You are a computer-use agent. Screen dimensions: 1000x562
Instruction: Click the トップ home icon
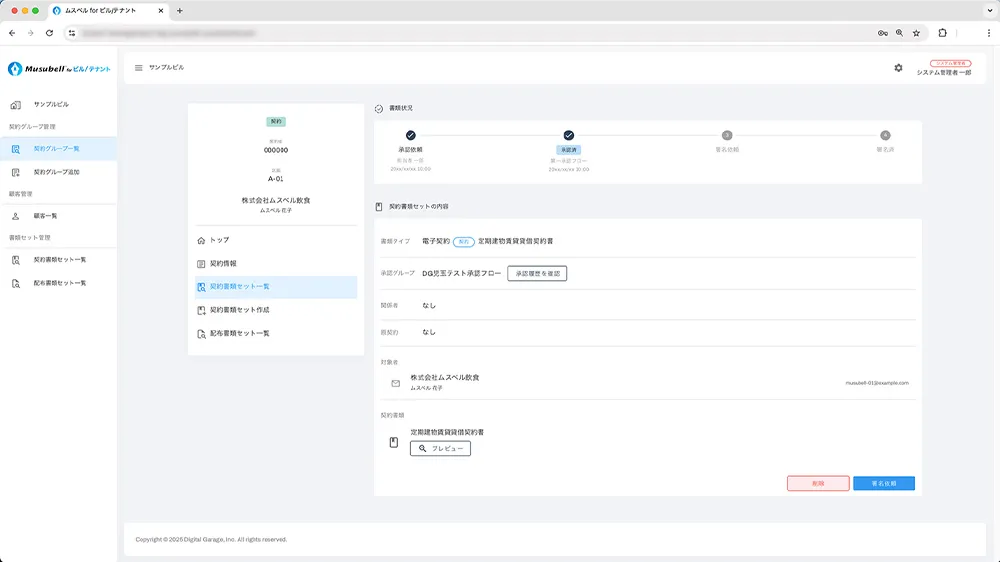coord(201,241)
